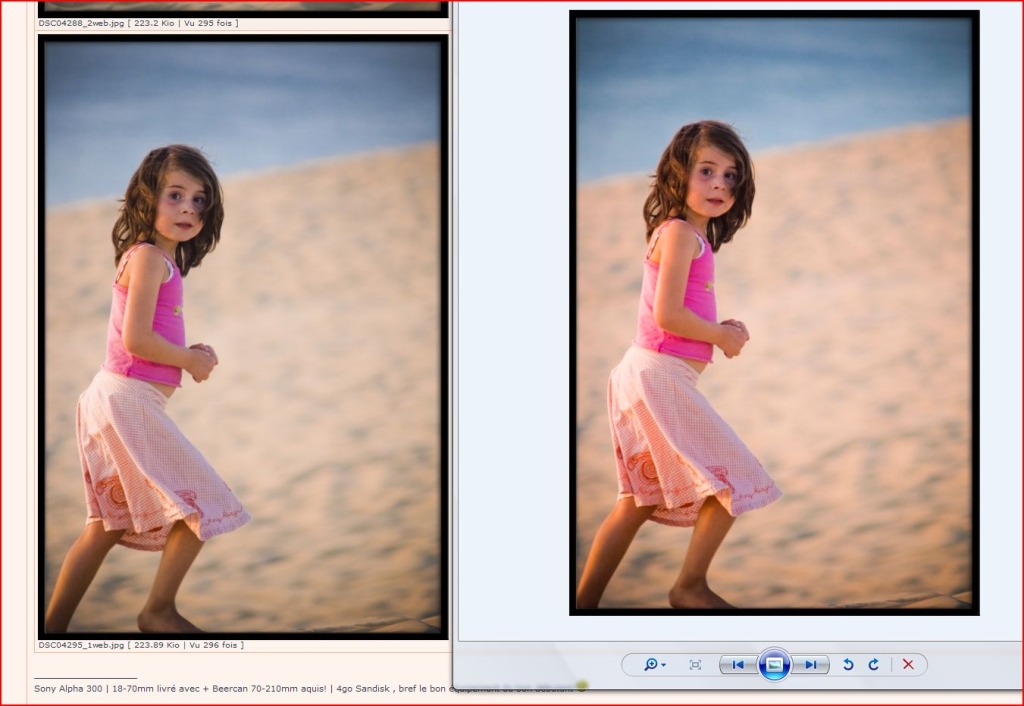Fit the photo to actual size
The image size is (1024, 706).
pos(695,665)
